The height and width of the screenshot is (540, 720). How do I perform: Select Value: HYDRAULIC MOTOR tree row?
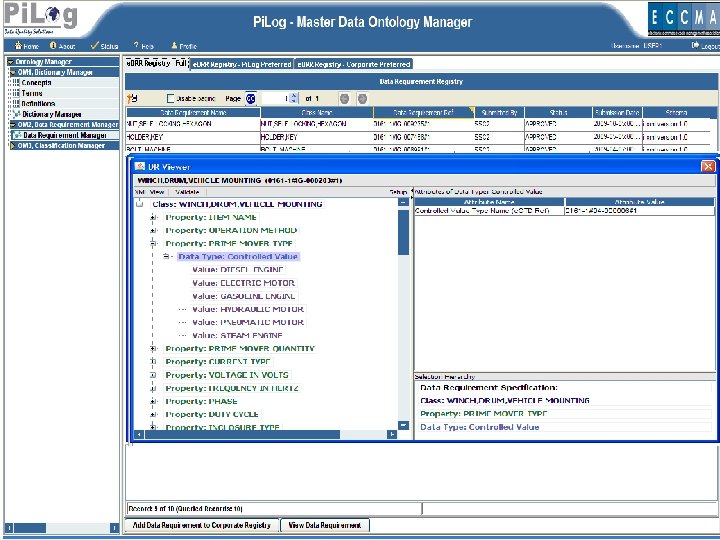point(248,309)
